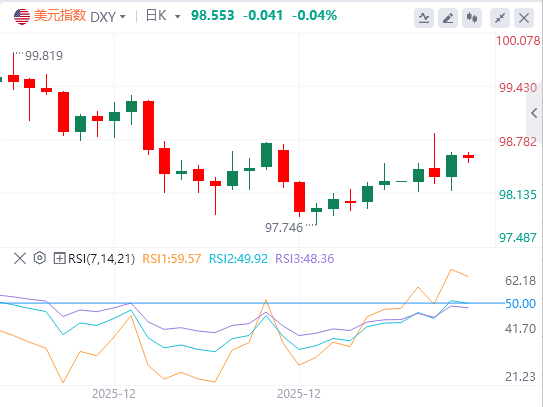Toggle RSI1 orange line value

pos(172,259)
